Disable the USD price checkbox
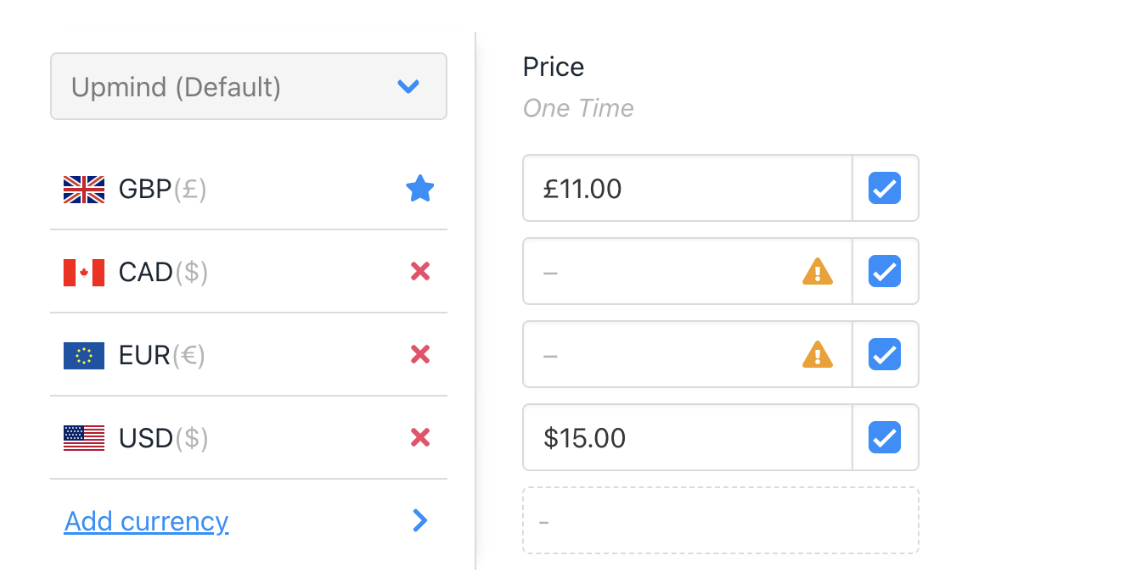Viewport: 1138px width, 570px height. pyautogui.click(x=885, y=437)
